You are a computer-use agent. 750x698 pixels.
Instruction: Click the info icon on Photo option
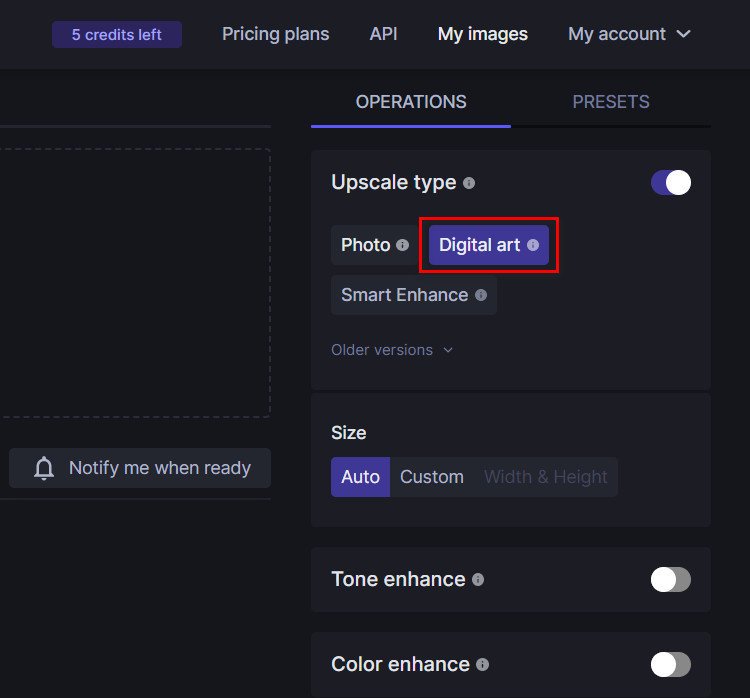[x=402, y=245]
